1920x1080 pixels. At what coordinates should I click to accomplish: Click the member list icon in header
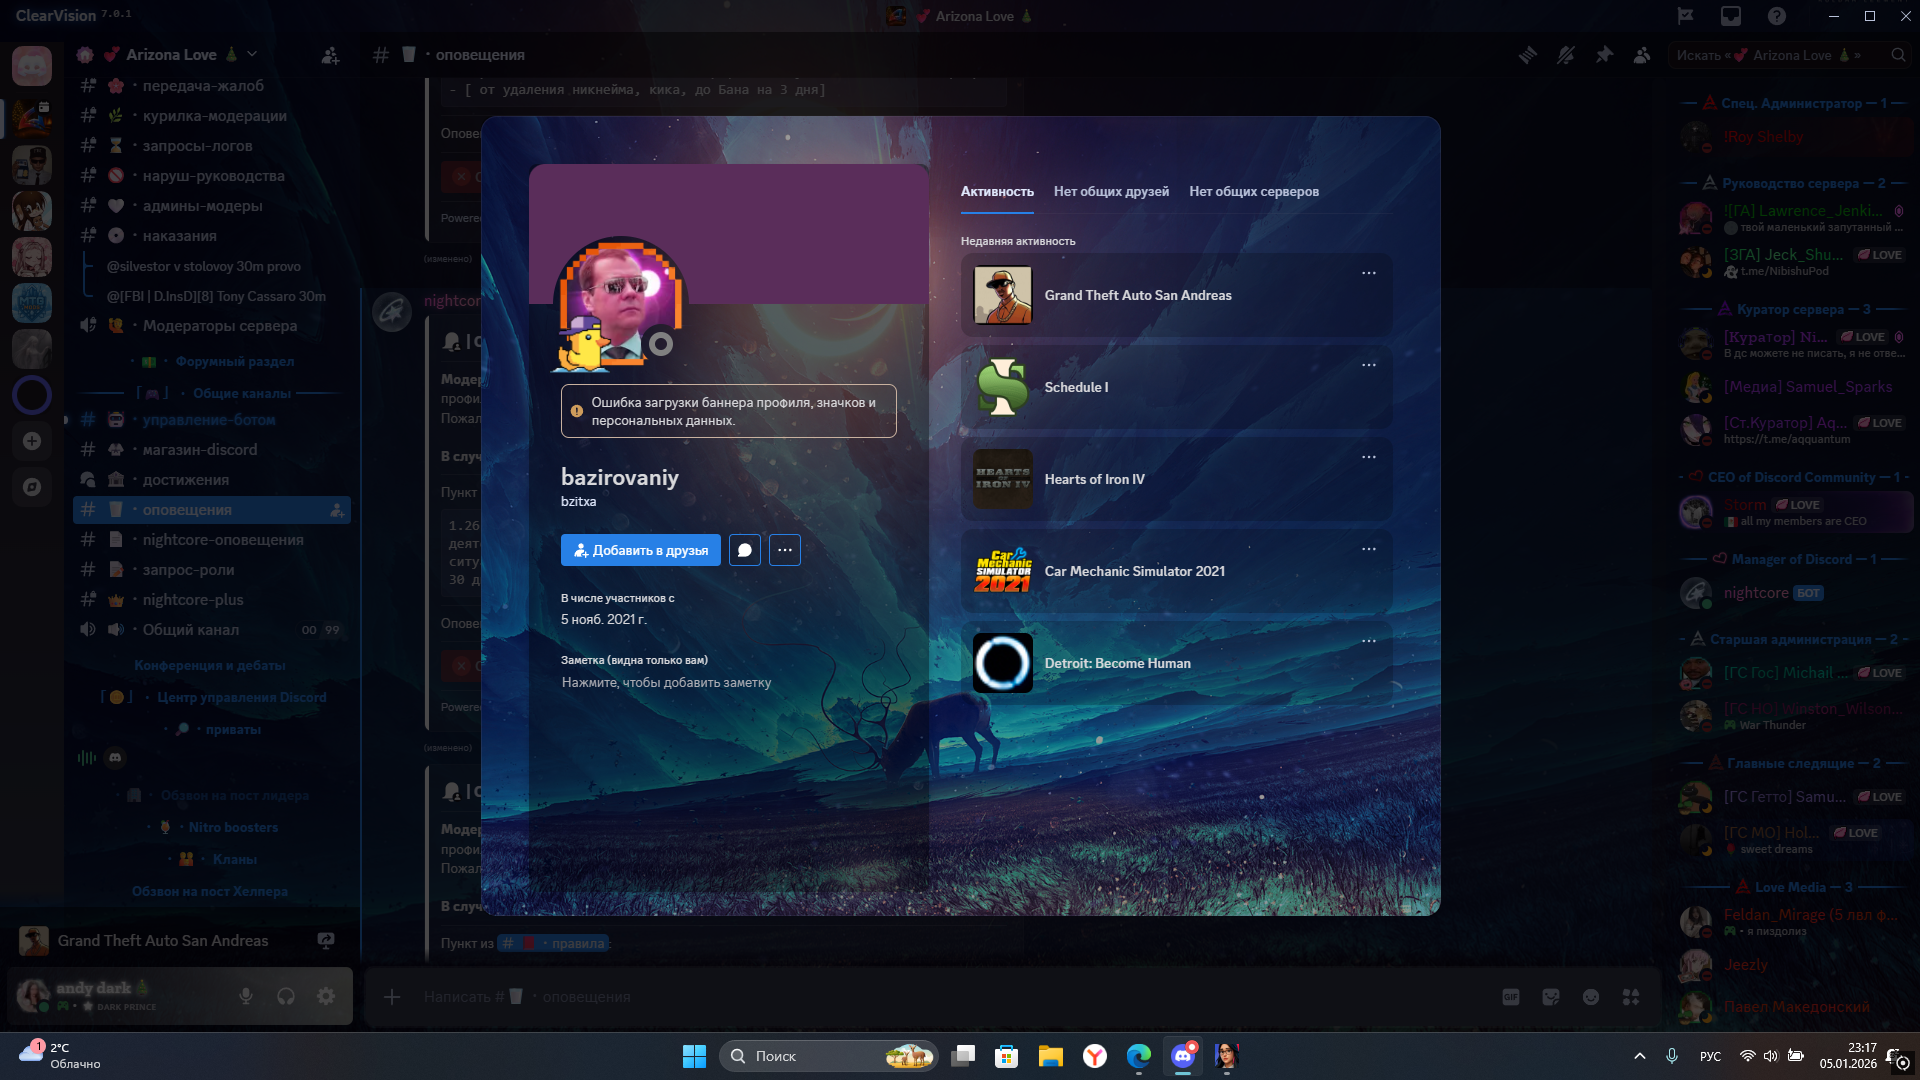coord(1642,55)
